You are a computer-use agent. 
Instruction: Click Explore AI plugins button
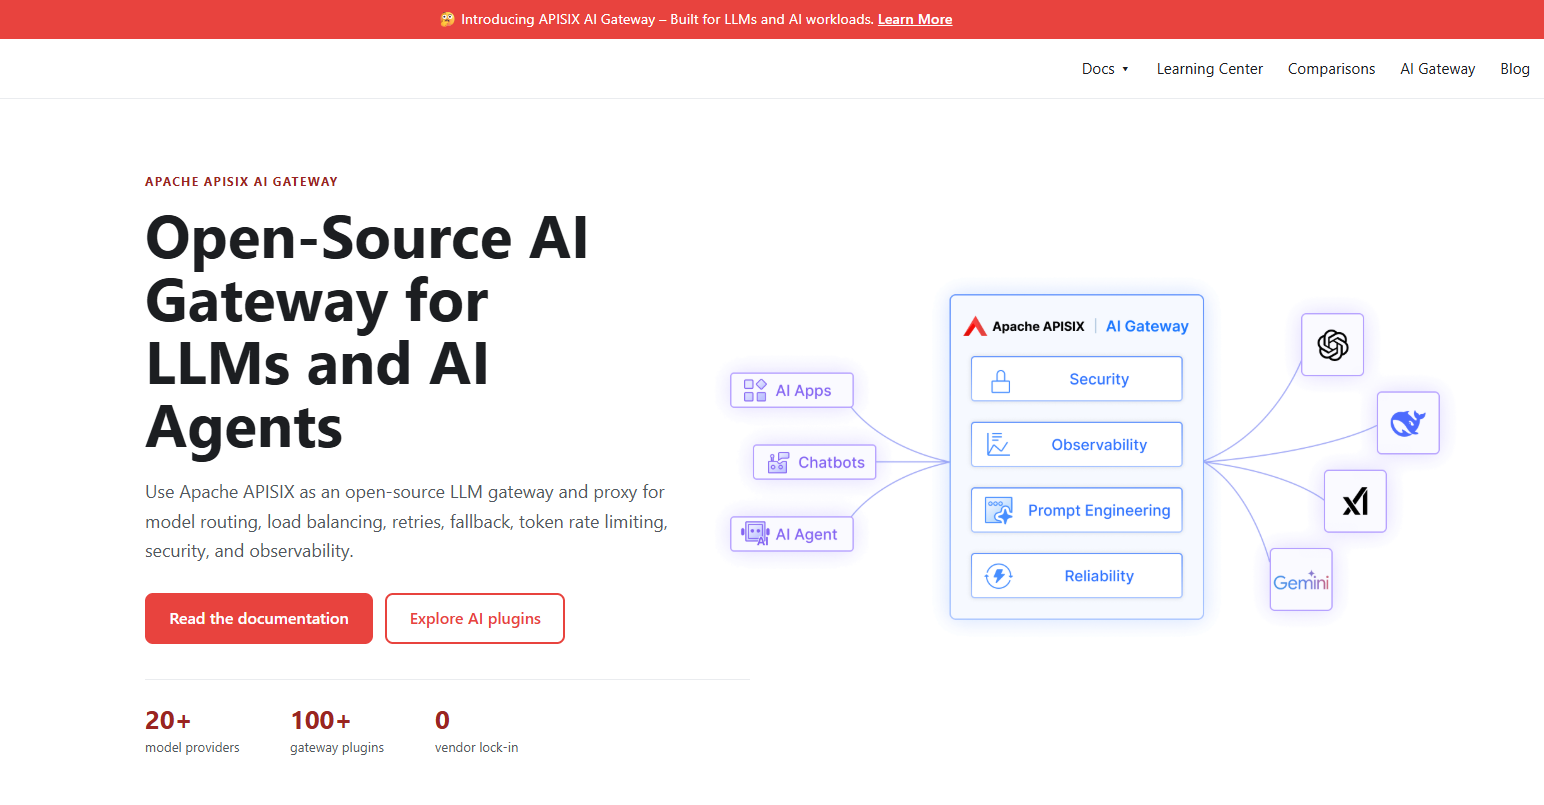475,618
